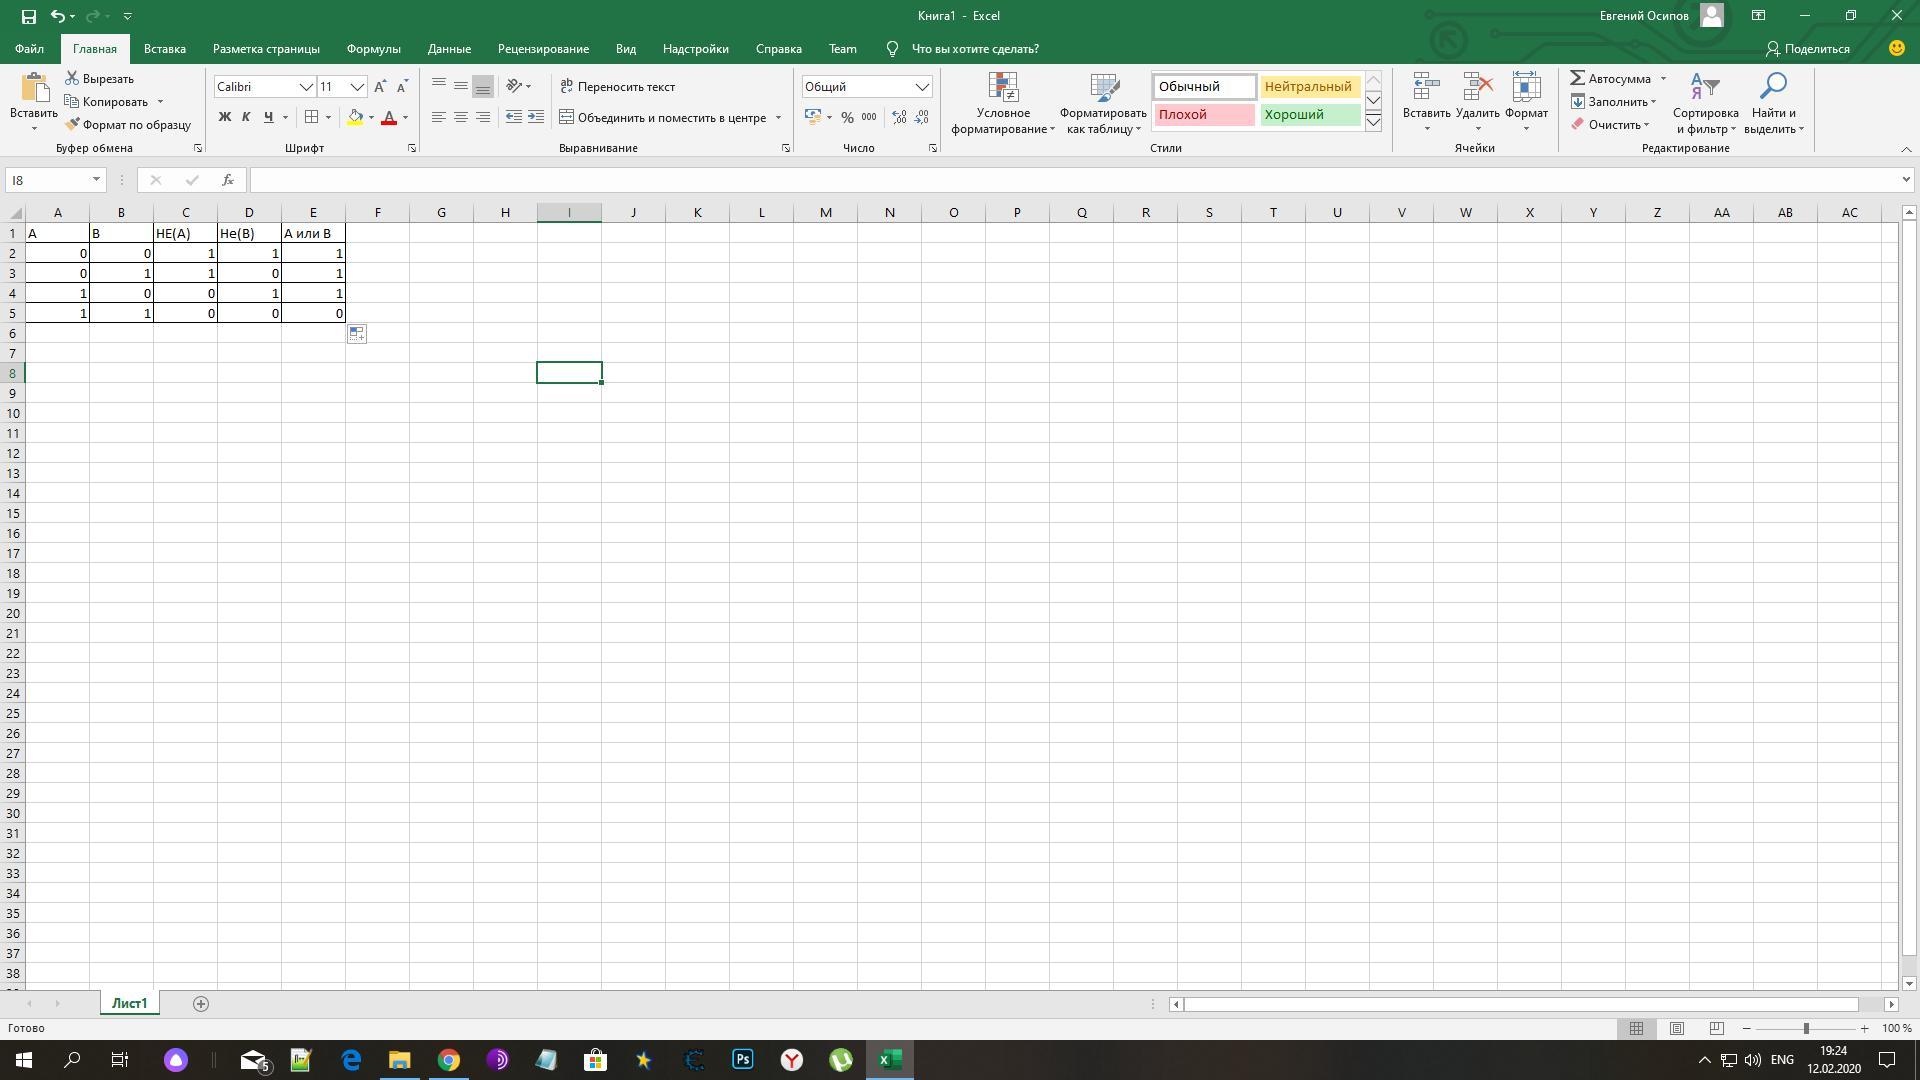Switch to the Вставка ribbon tab
1920x1080 pixels.
[164, 48]
